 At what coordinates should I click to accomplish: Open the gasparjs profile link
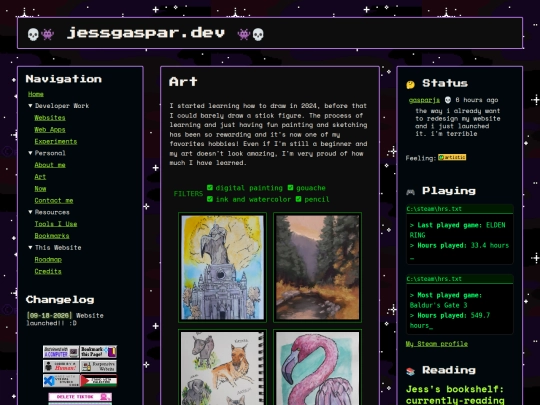coord(424,100)
